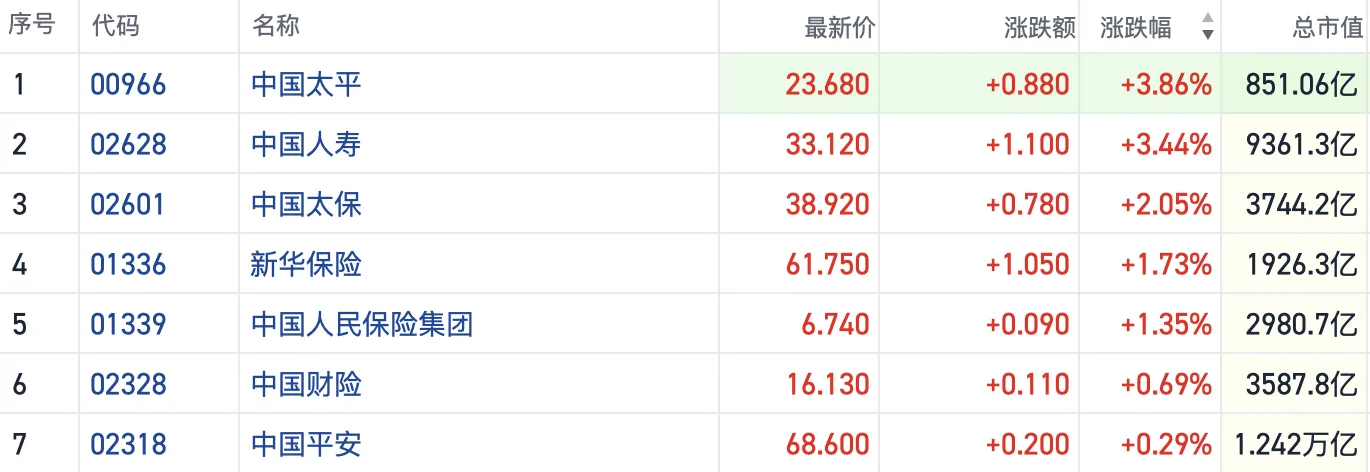Open stock 中国太保
Image resolution: width=1370 pixels, height=472 pixels.
click(306, 204)
